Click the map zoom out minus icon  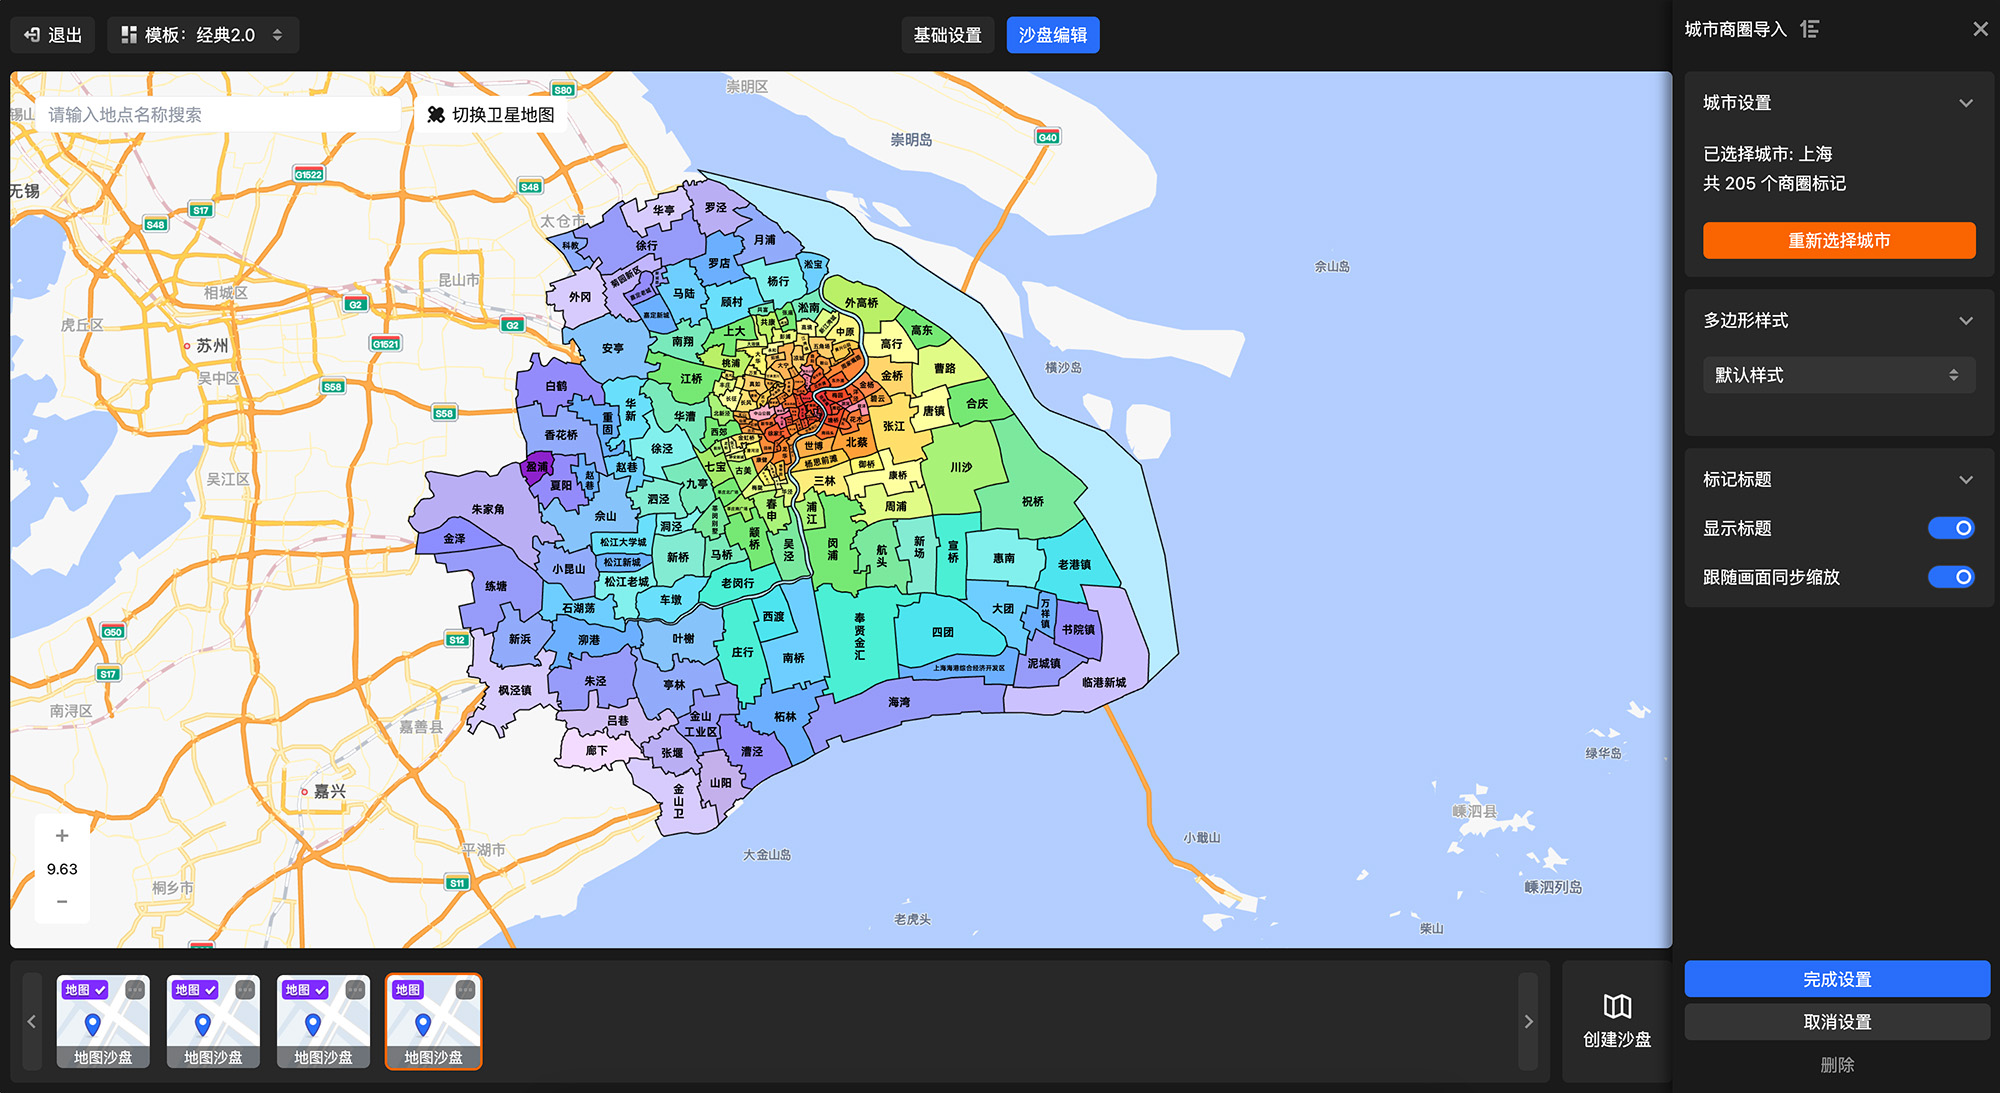point(62,901)
